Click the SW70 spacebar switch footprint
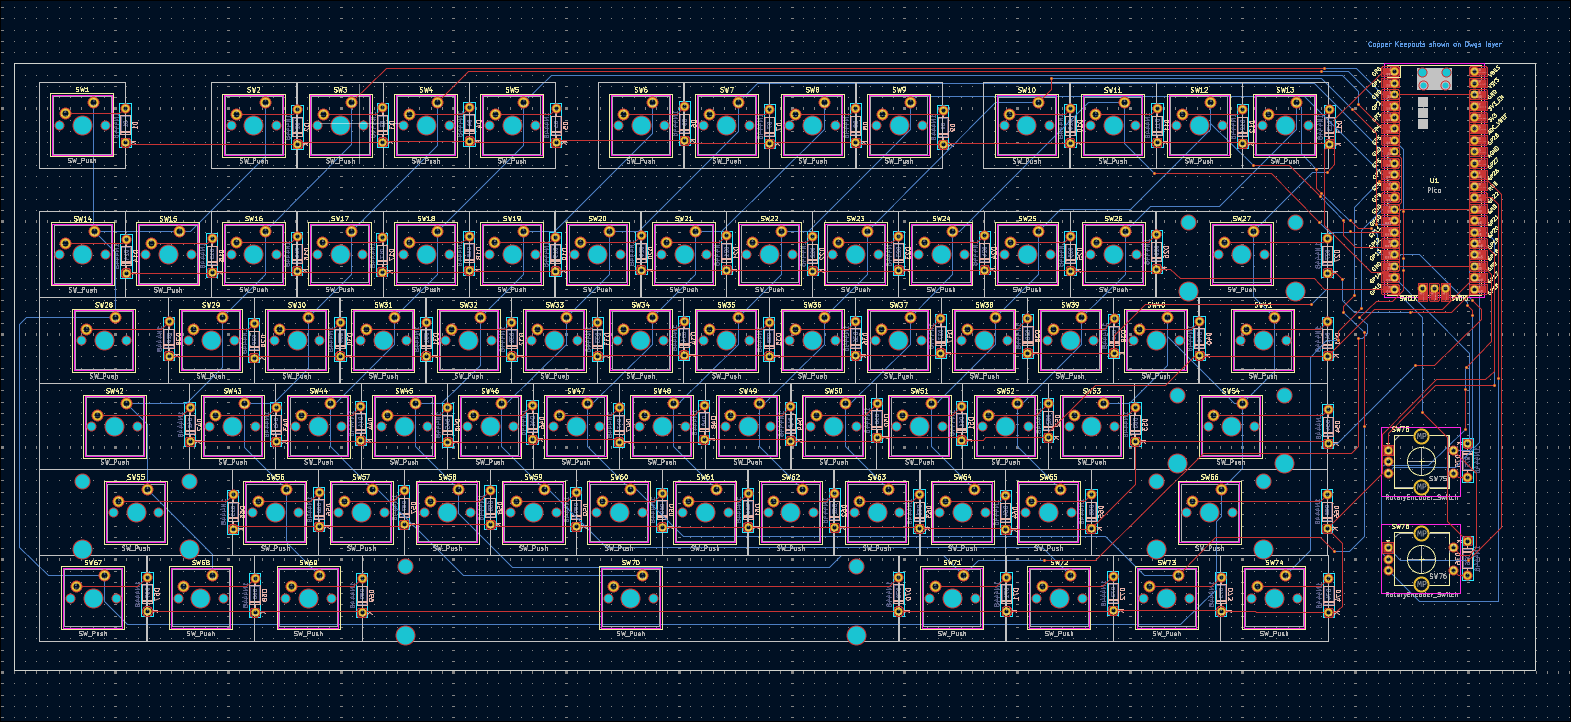 click(630, 599)
